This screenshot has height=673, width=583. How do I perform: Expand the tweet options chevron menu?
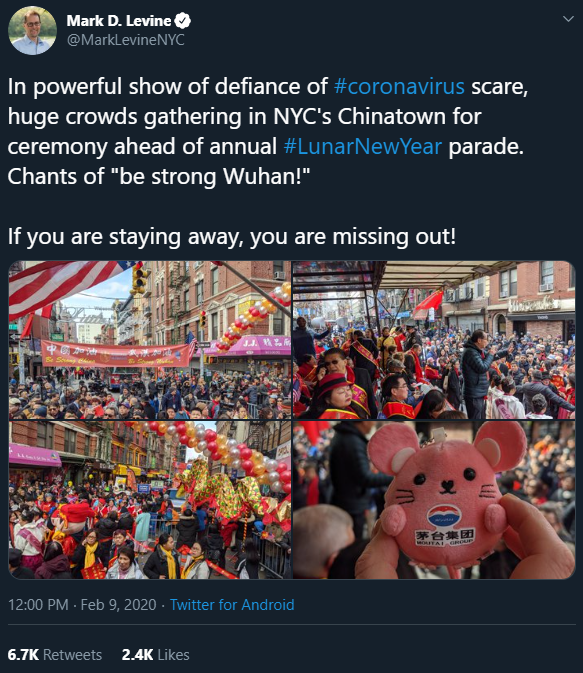coord(568,19)
